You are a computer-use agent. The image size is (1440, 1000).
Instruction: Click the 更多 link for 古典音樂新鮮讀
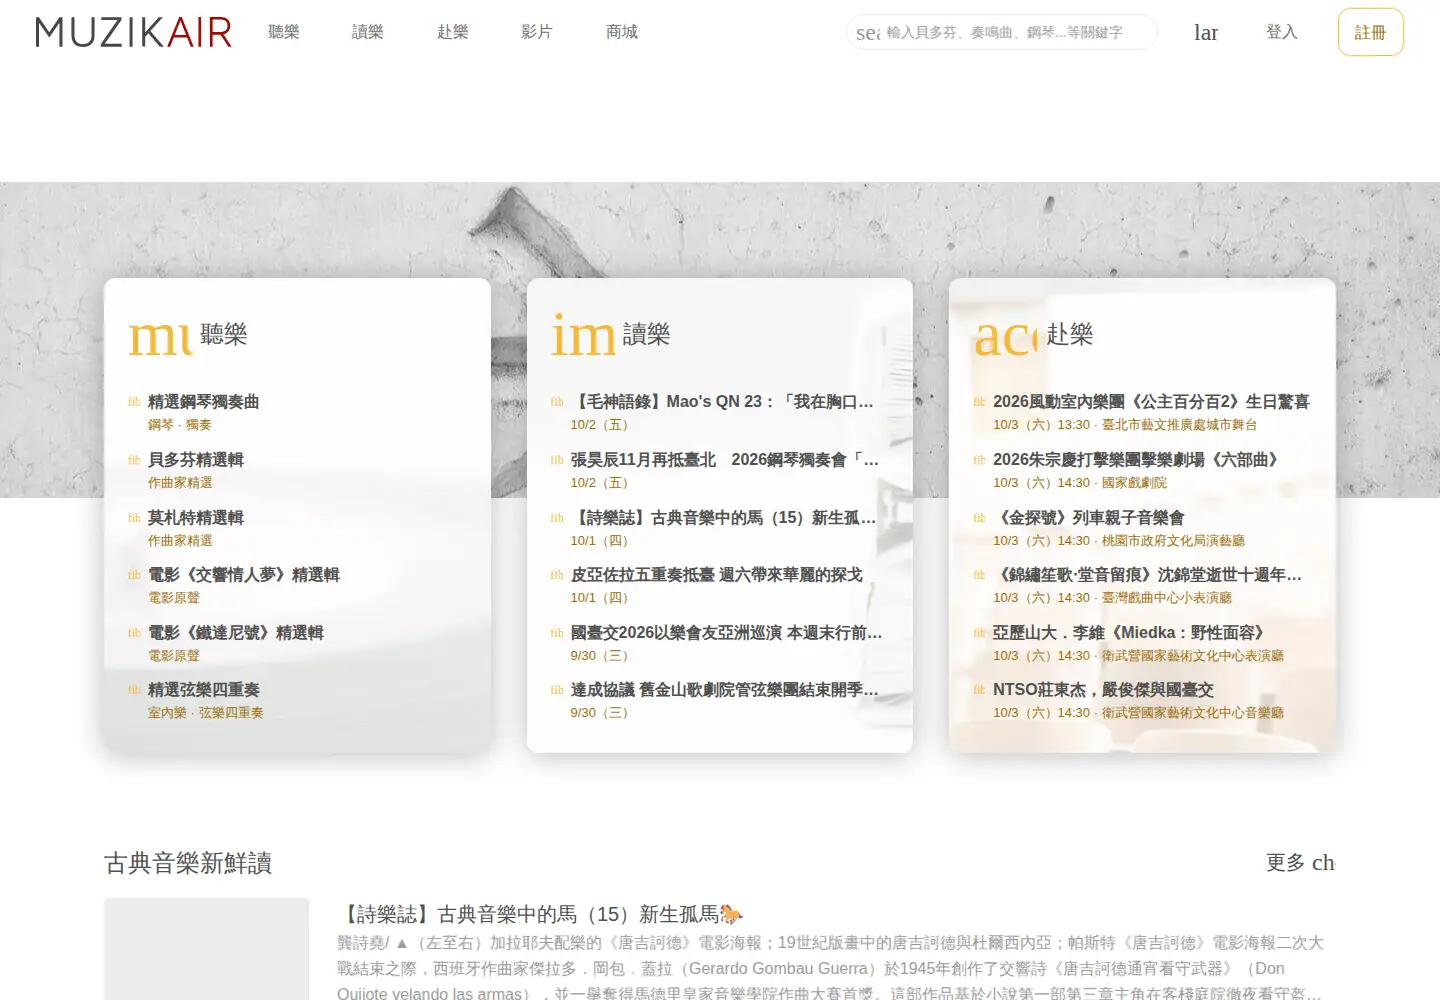click(1300, 863)
